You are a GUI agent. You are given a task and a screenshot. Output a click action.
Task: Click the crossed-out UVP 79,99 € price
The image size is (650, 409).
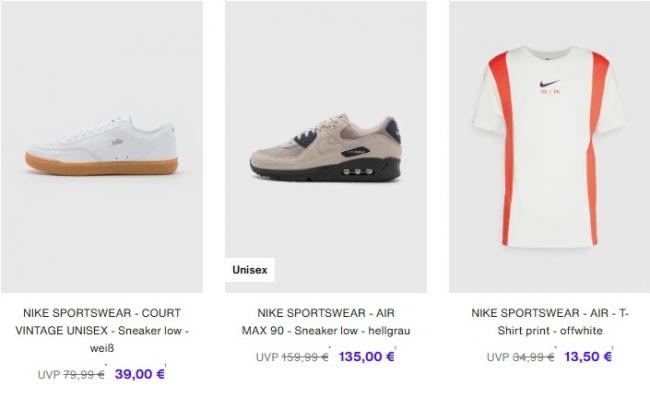[x=71, y=375]
